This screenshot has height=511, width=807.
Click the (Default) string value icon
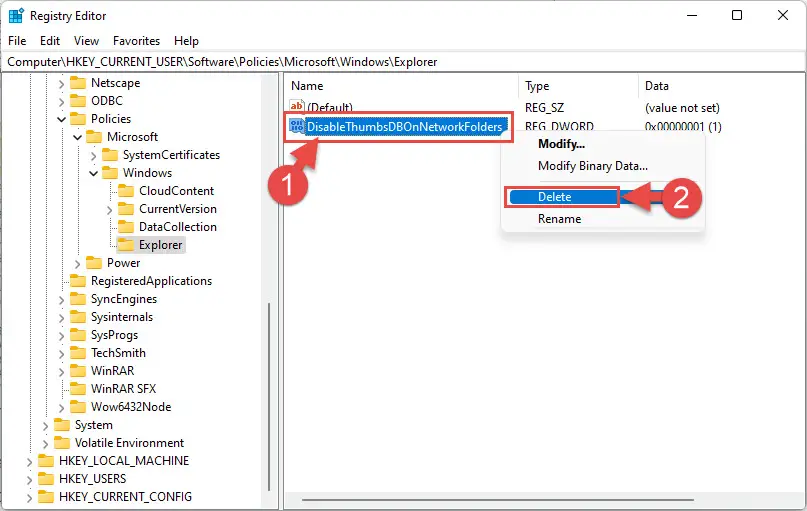[297, 106]
